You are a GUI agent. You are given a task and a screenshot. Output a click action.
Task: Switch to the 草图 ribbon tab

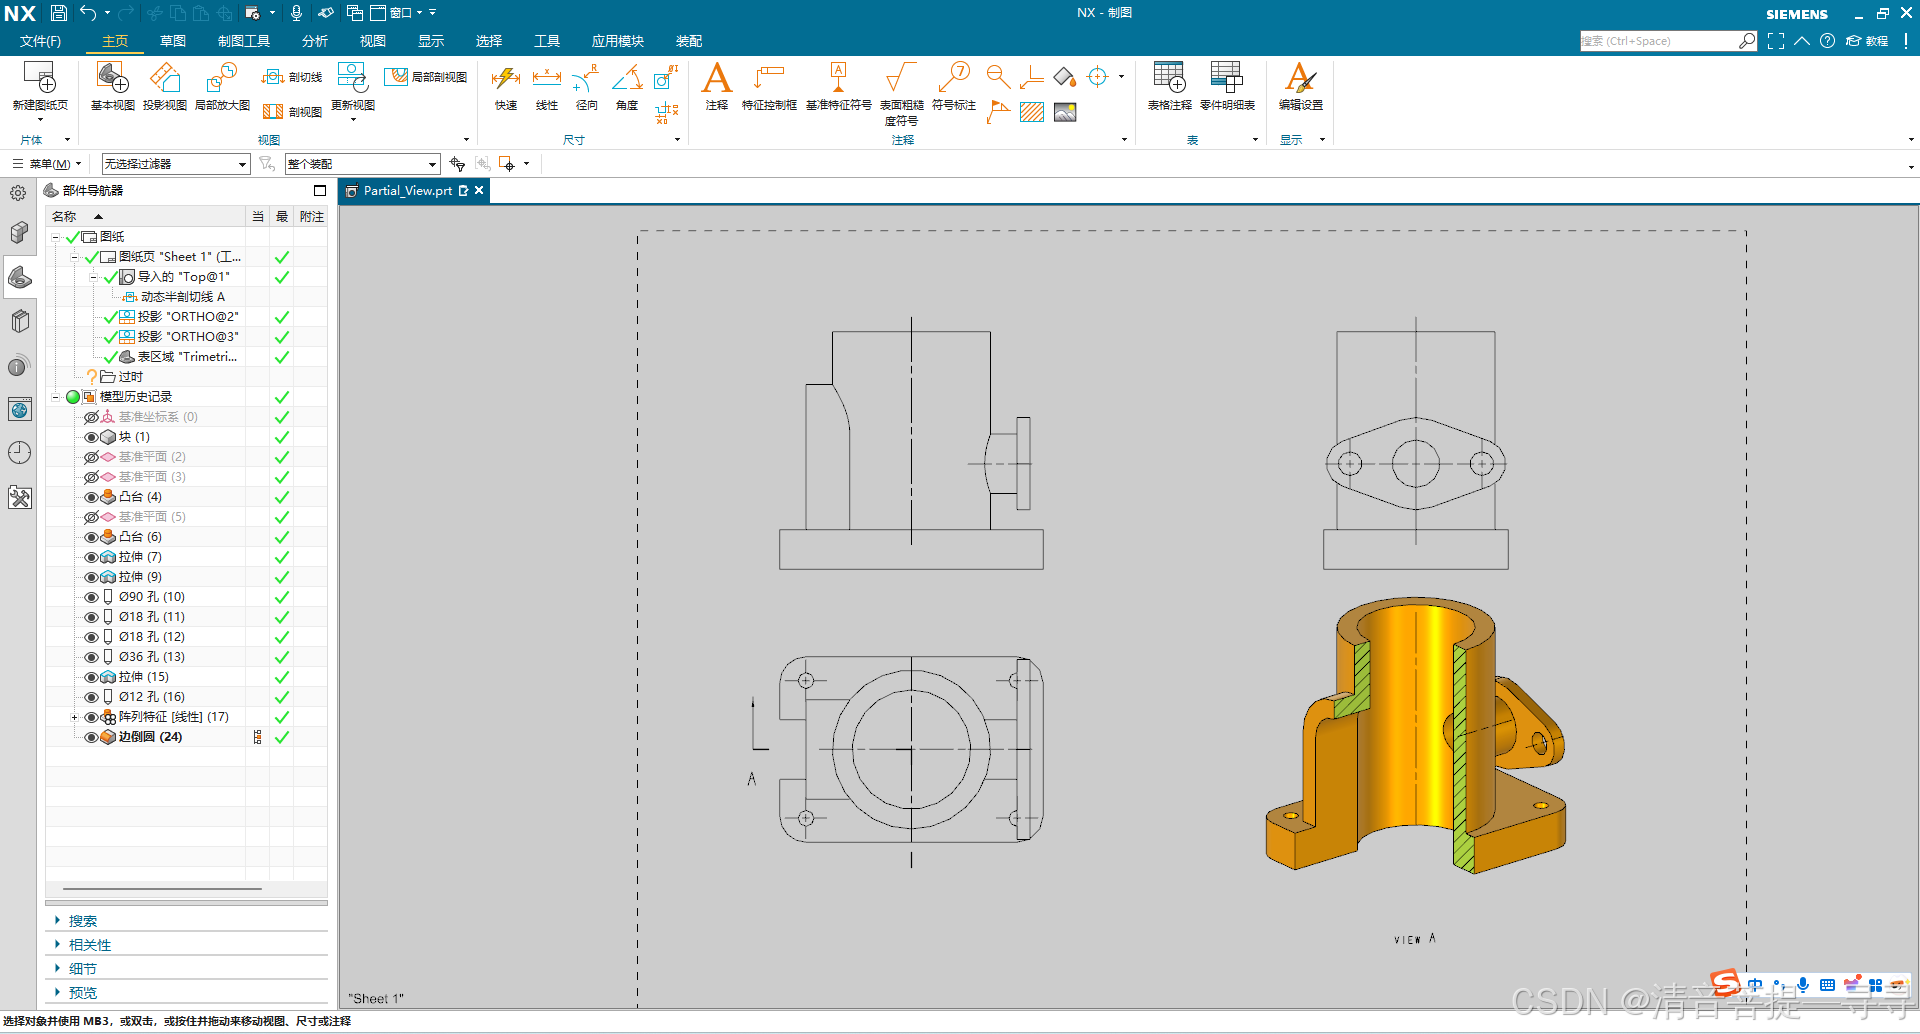[x=173, y=41]
